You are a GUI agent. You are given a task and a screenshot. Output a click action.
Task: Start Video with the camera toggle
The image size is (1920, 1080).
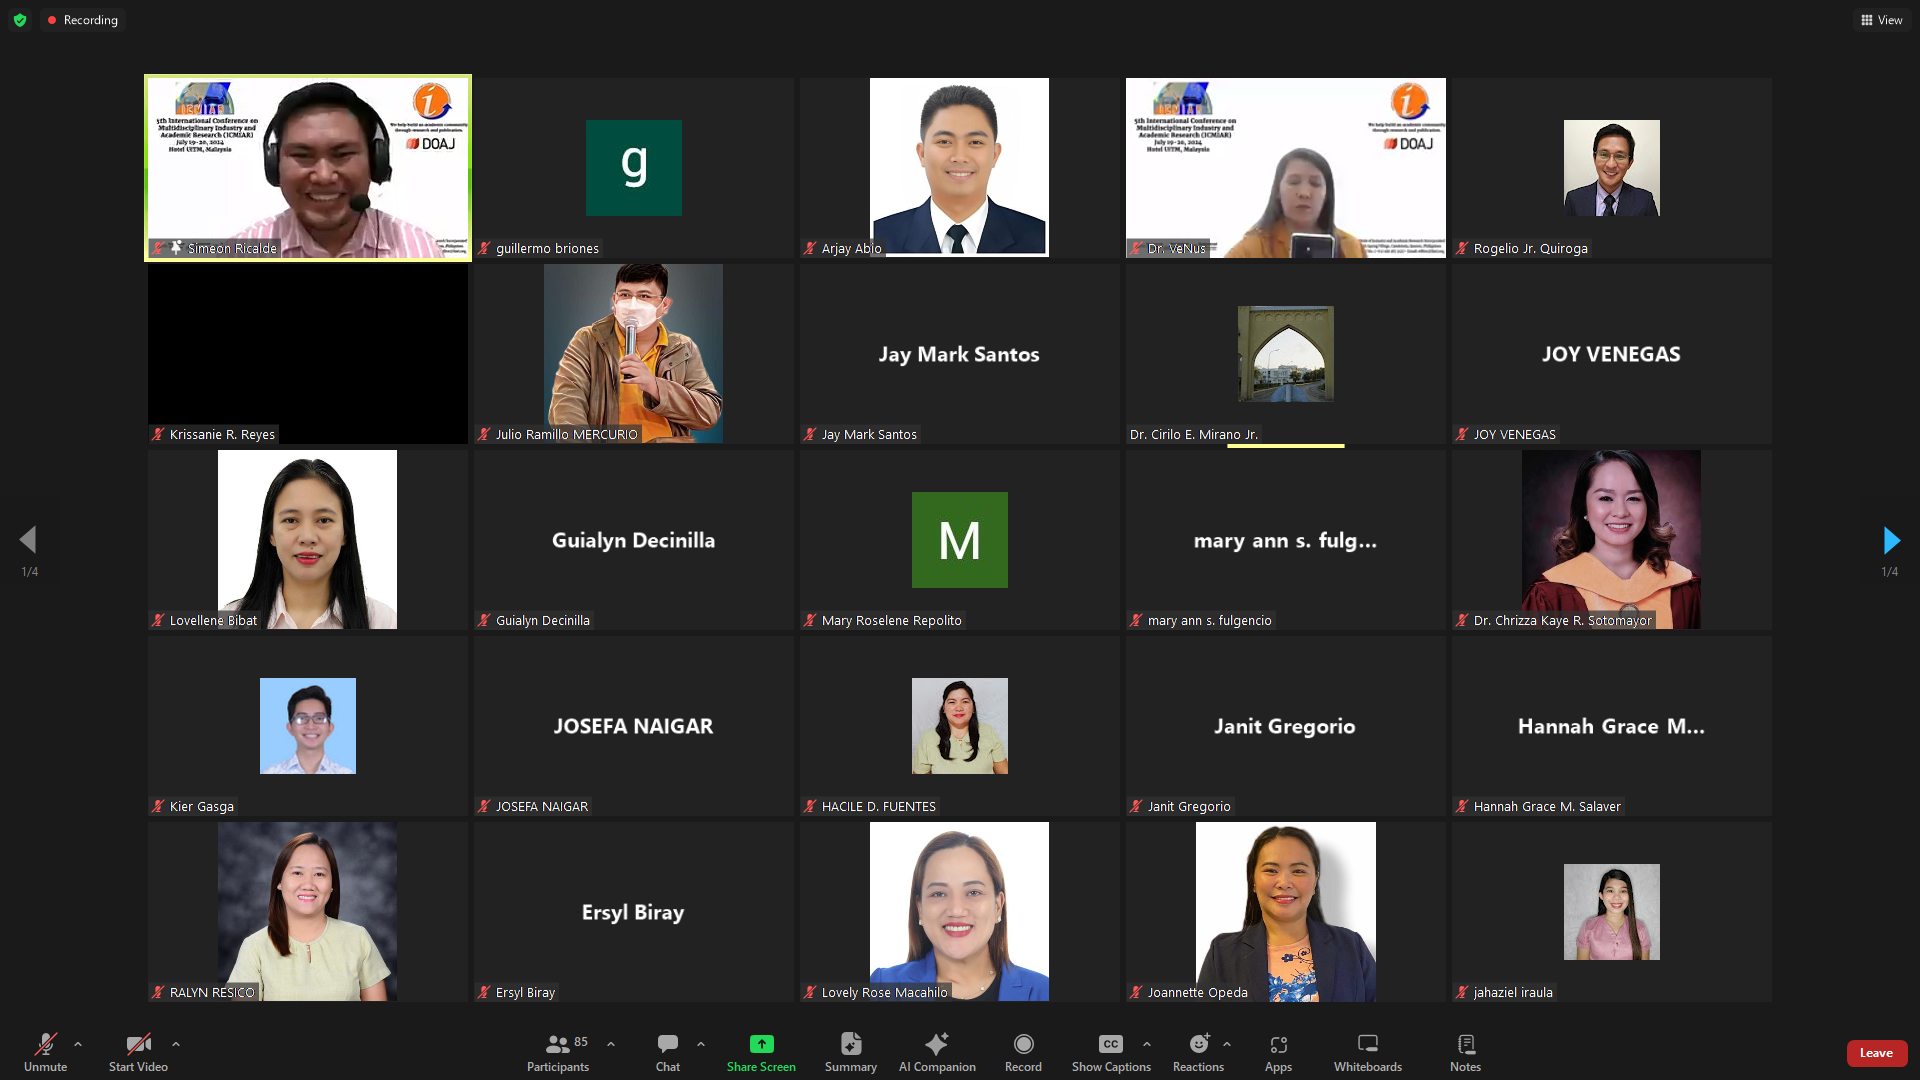[138, 1052]
